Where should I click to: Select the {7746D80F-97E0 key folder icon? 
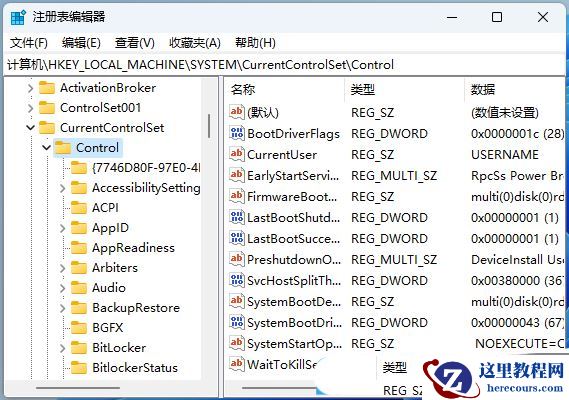tap(79, 168)
